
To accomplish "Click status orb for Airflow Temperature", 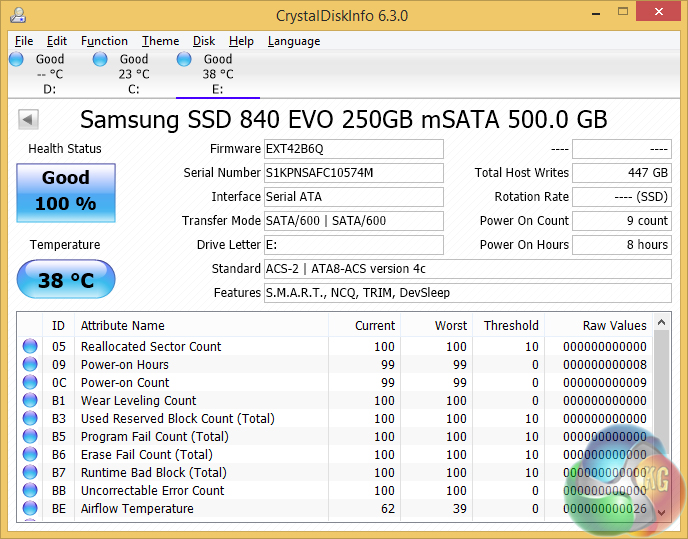I will click(x=30, y=509).
